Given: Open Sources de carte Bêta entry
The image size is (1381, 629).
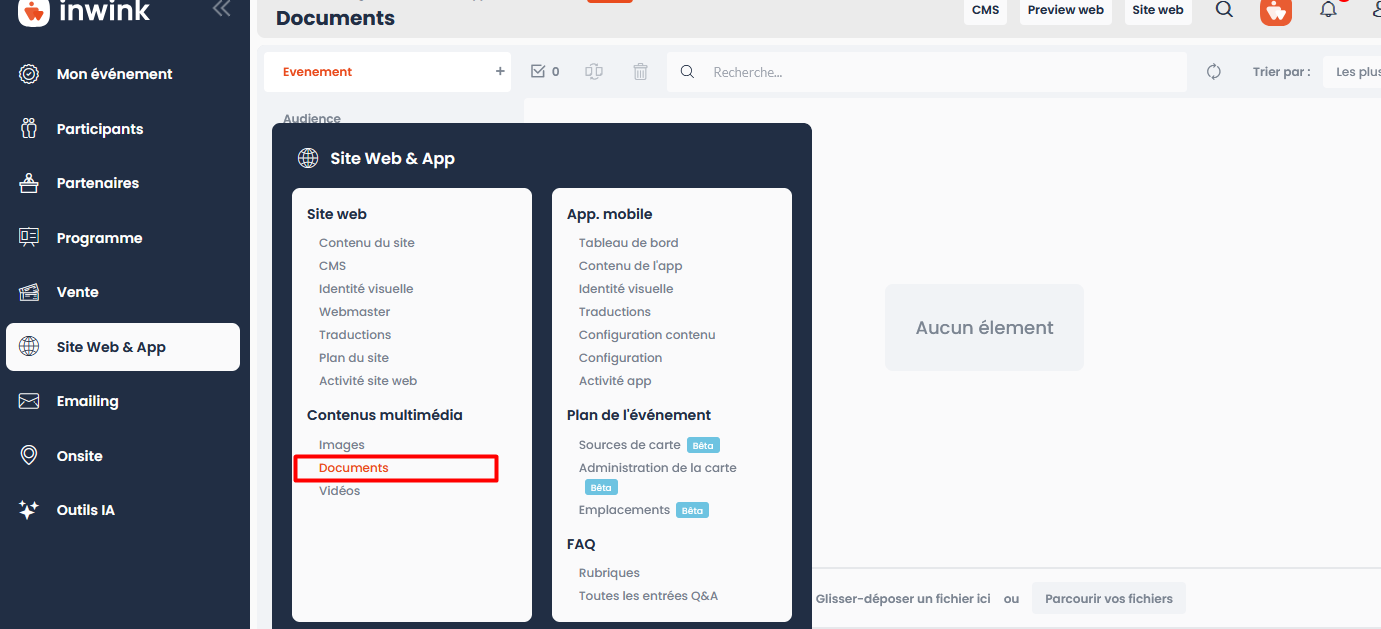Looking at the screenshot, I should [x=629, y=445].
